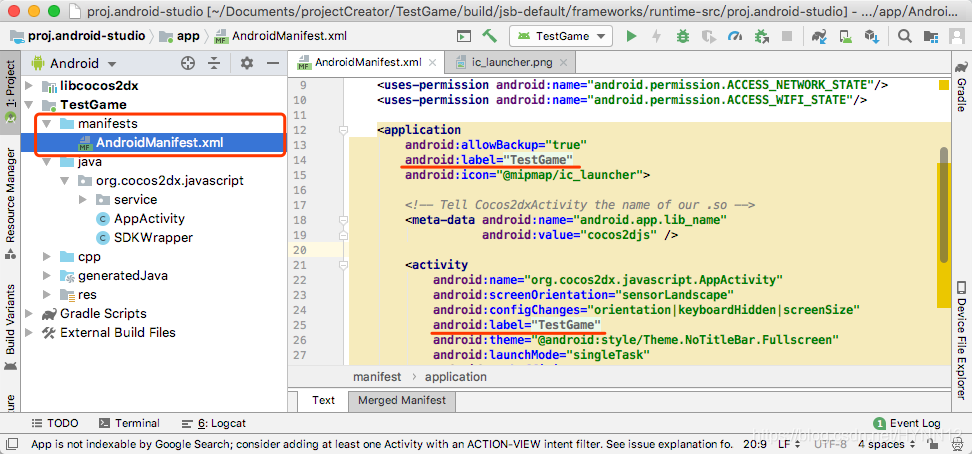This screenshot has width=972, height=454.
Task: Collapse all in Project panel
Action: tap(214, 63)
